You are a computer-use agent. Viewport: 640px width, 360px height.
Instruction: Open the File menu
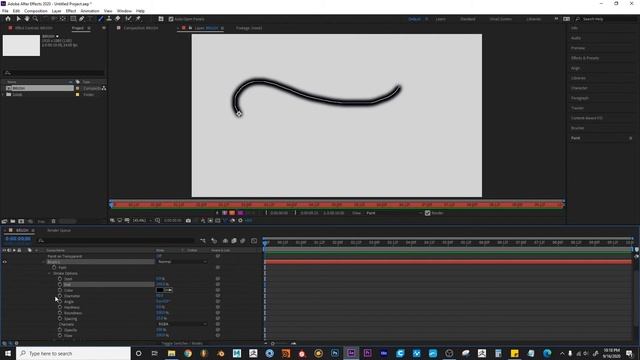tap(5, 11)
